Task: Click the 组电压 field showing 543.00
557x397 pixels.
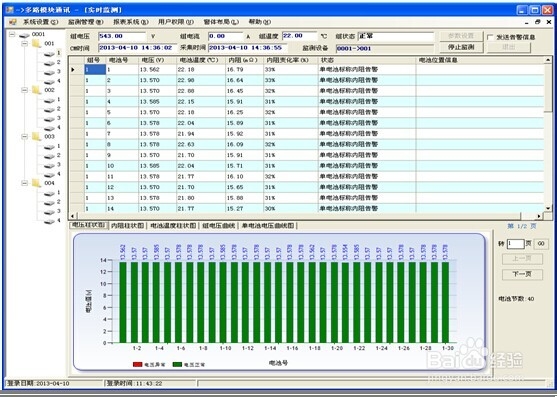Action: 122,36
